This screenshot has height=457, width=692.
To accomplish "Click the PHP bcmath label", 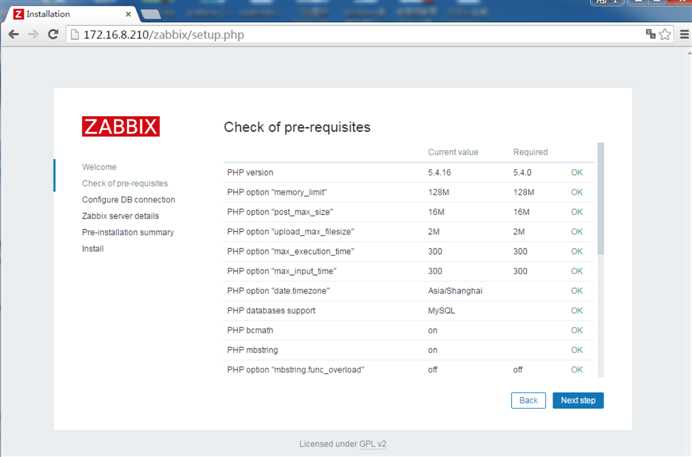I will 250,330.
